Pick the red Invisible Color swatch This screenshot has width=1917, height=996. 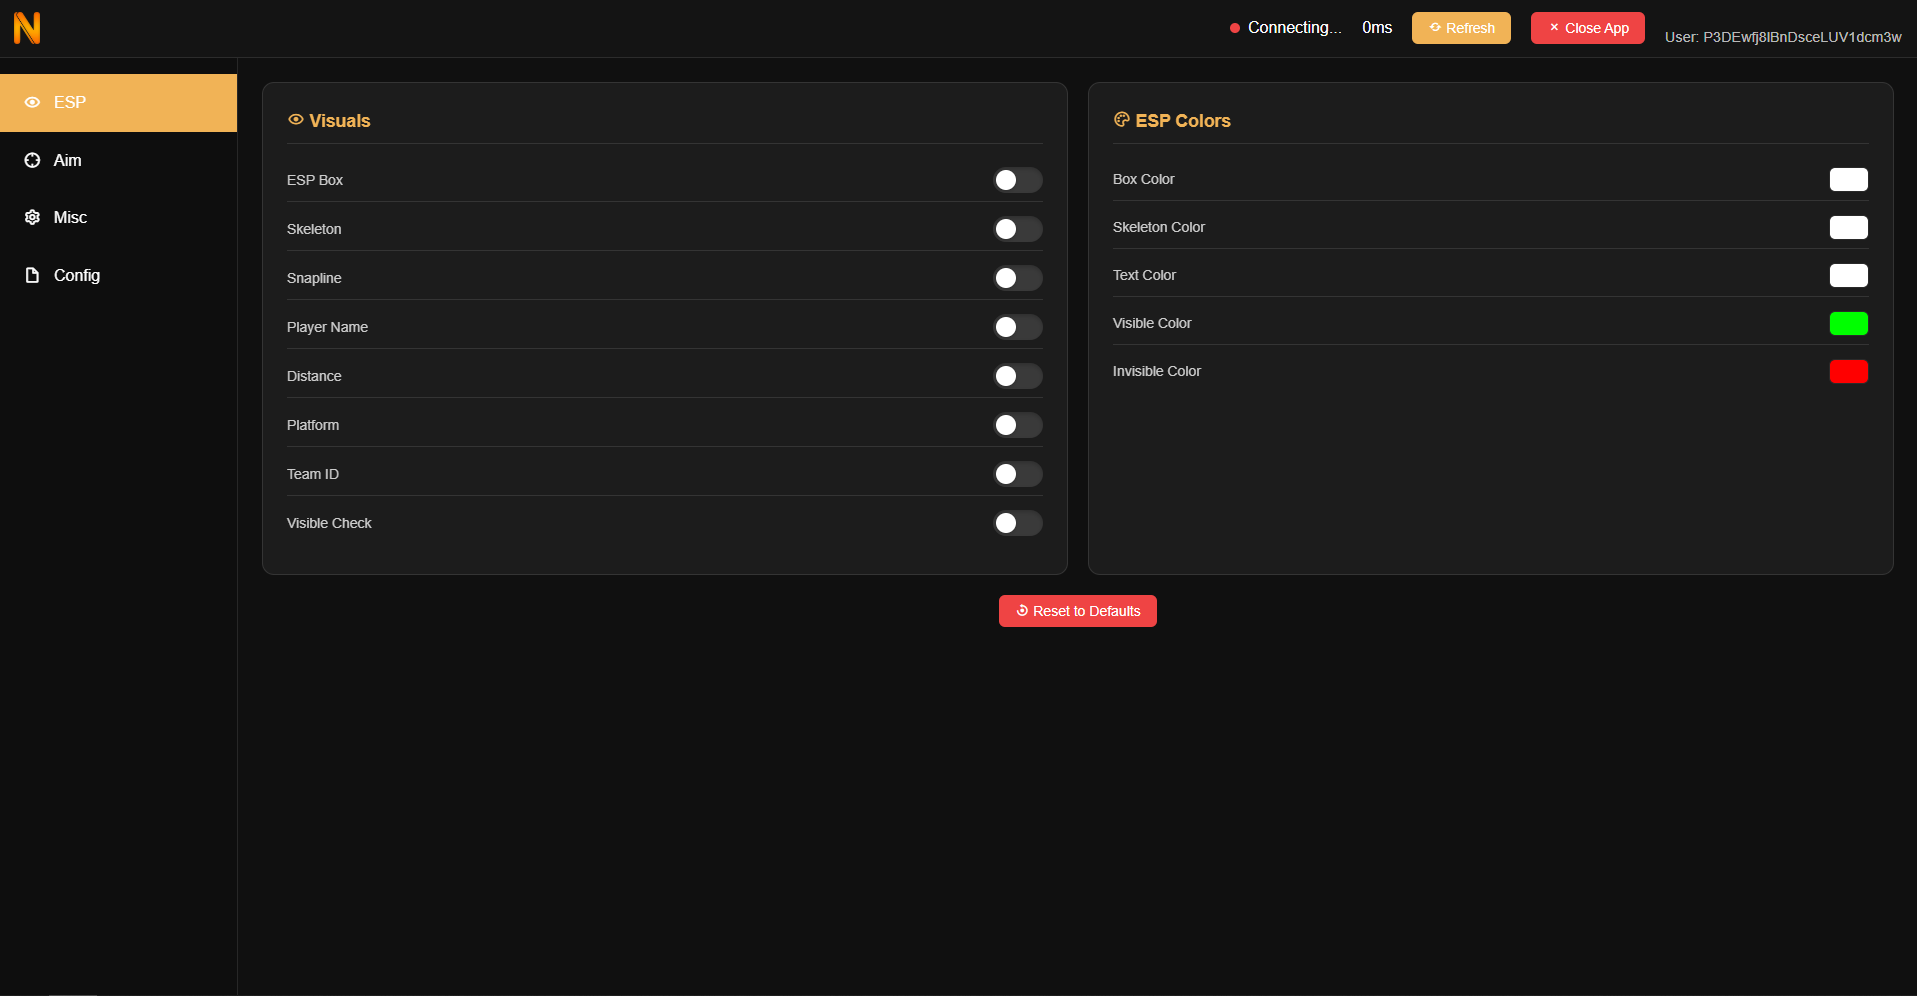click(1848, 371)
